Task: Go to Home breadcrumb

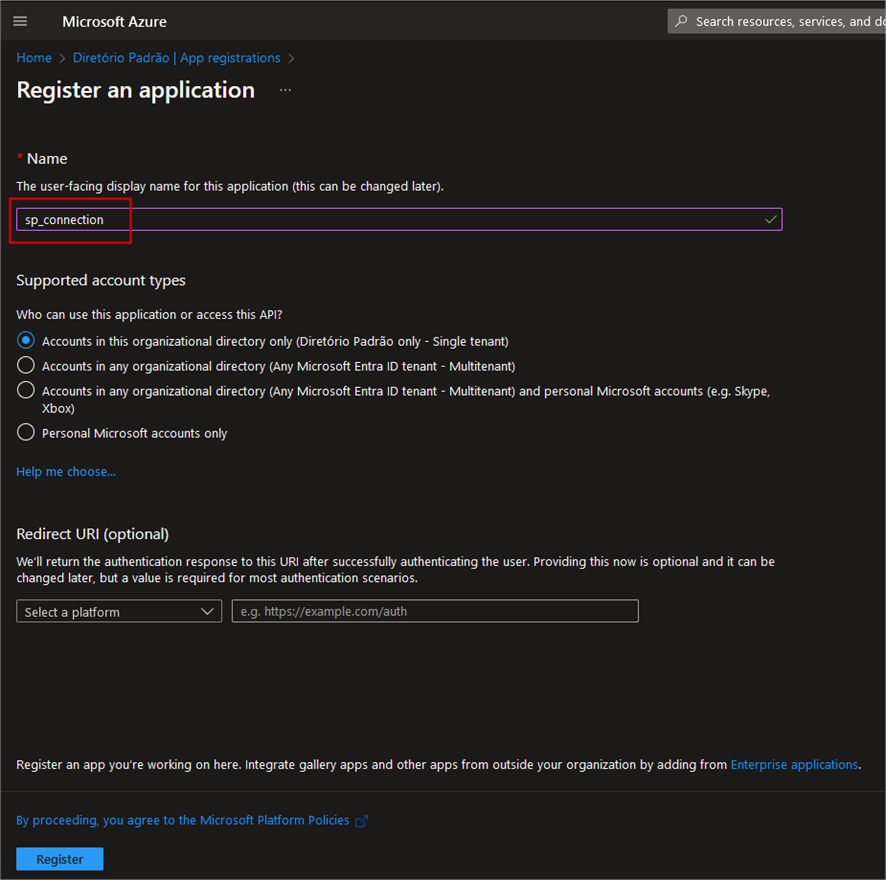Action: [x=34, y=58]
